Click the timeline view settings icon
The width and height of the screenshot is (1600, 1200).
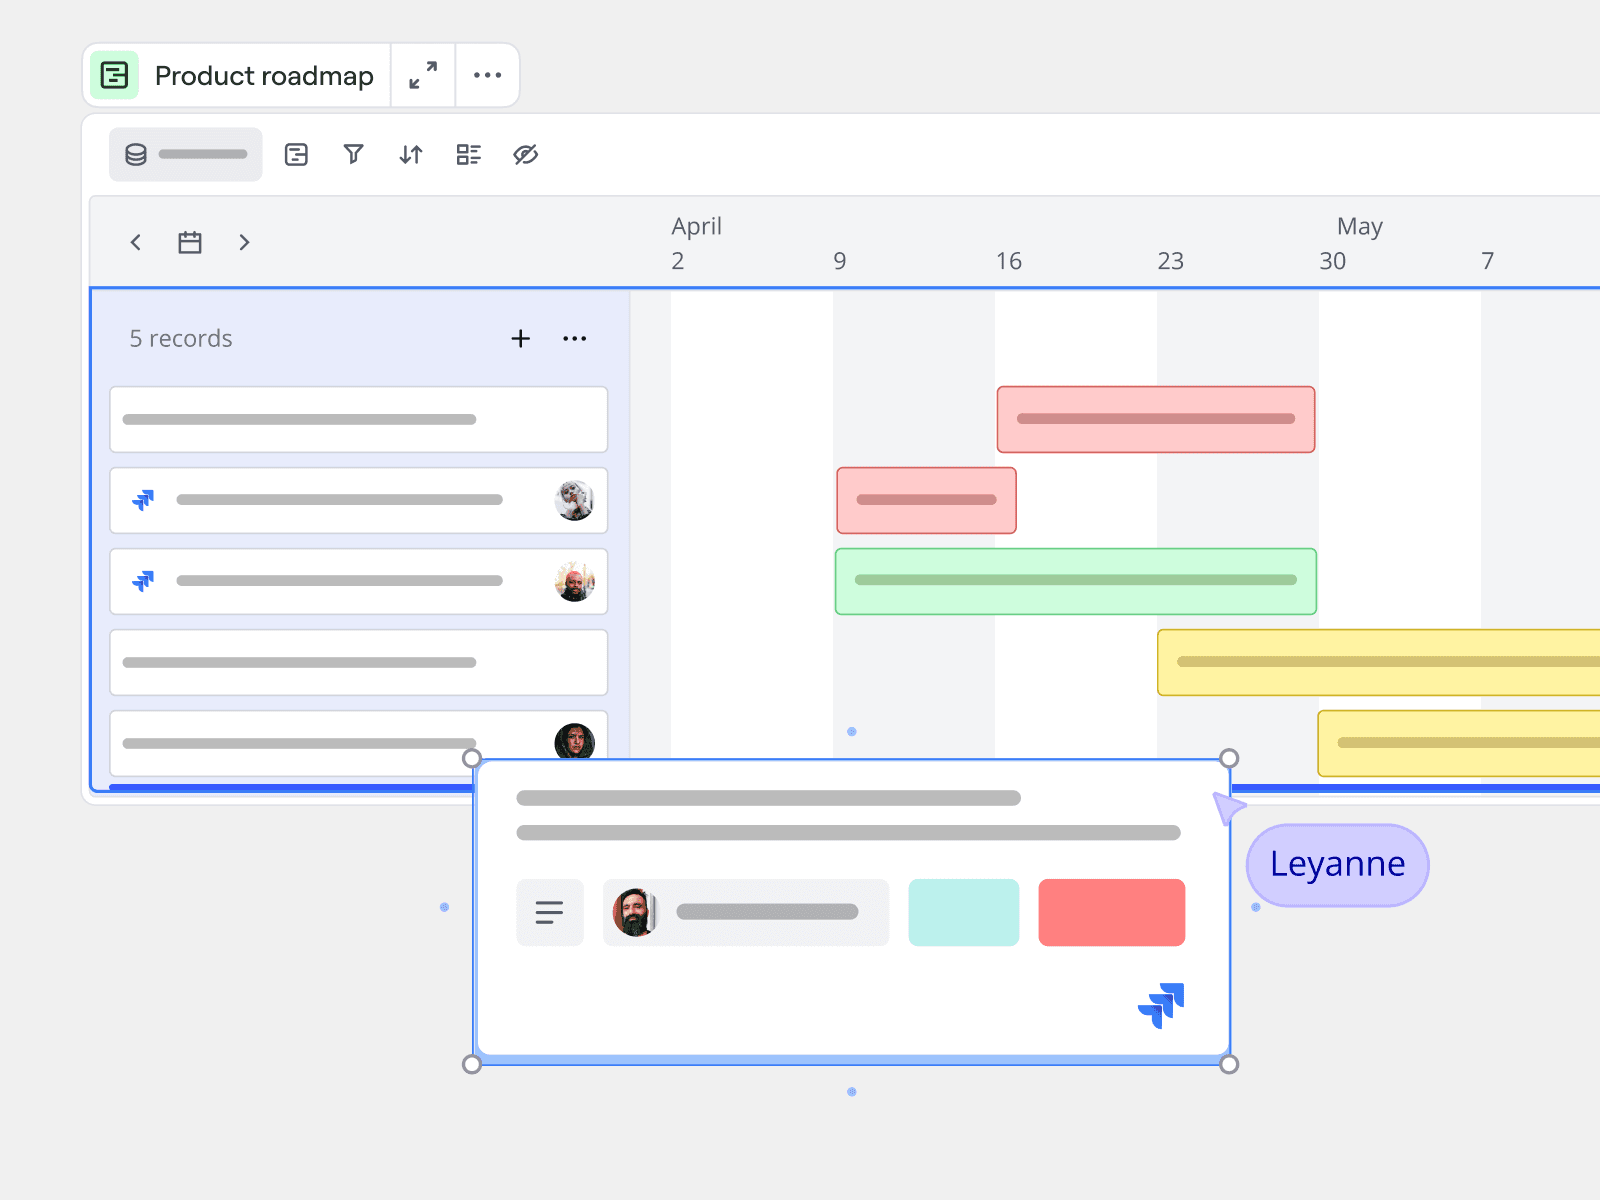pos(296,154)
